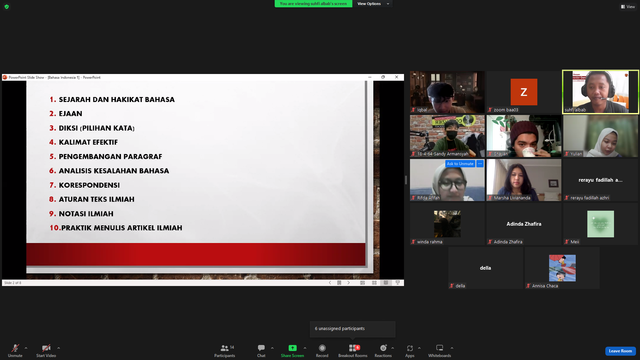Open the Chat panel
The image size is (640, 360).
click(261, 350)
